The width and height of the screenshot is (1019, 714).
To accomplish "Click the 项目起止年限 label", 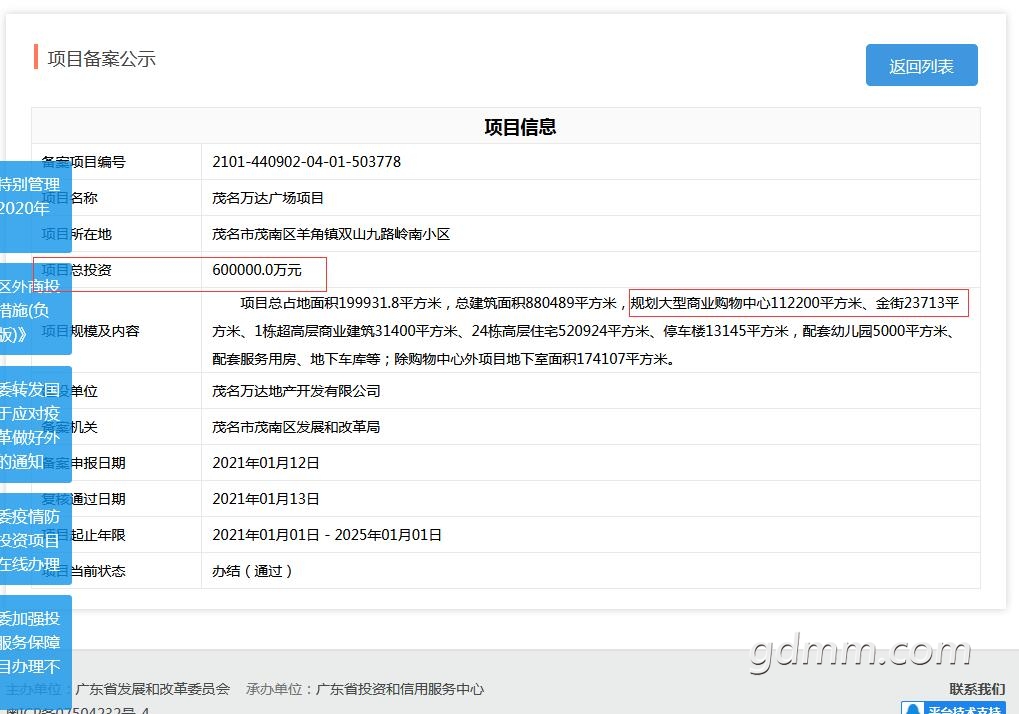I will point(83,535).
